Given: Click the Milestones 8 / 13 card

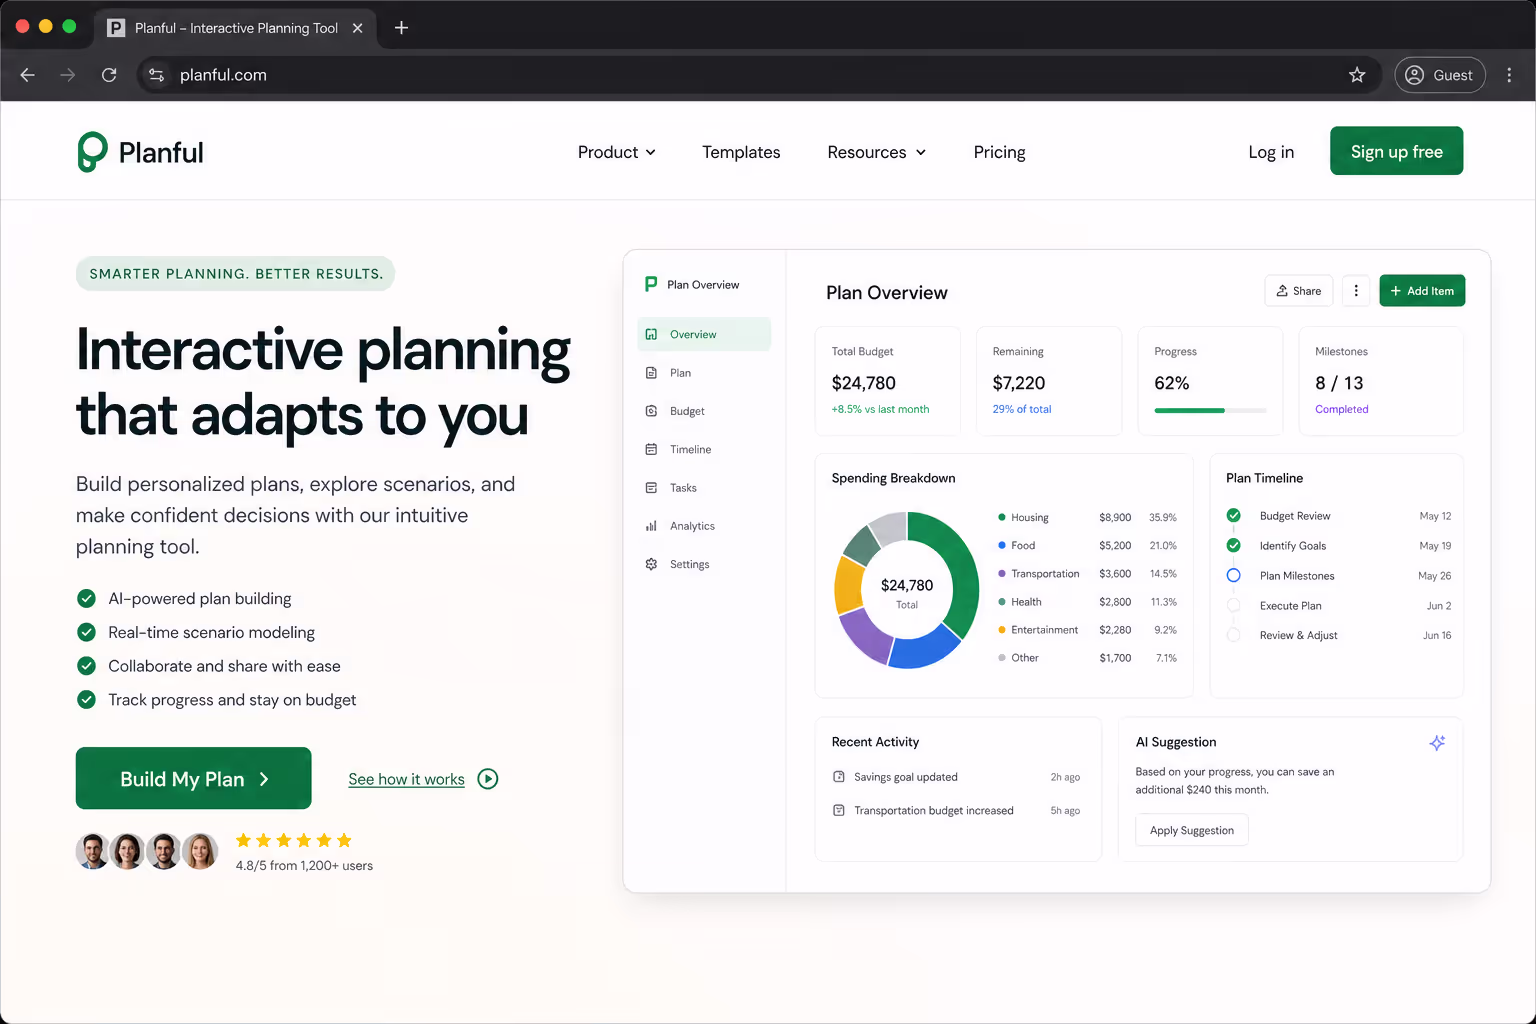Looking at the screenshot, I should point(1381,381).
